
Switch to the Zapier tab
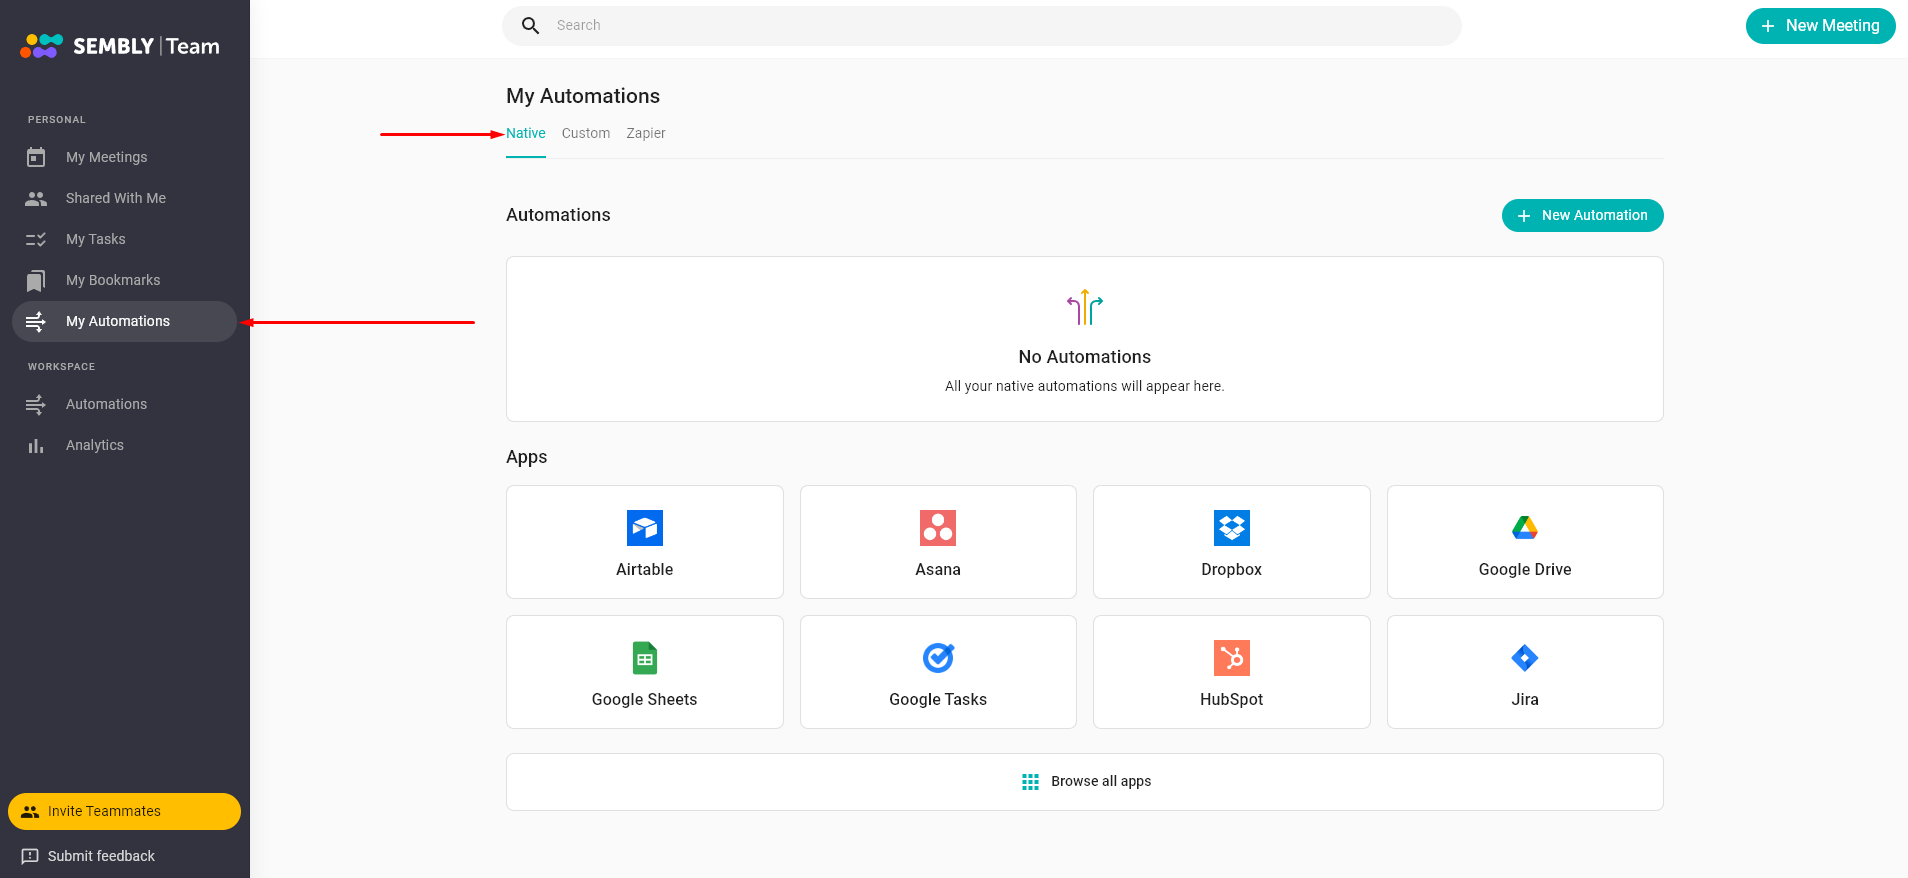point(646,133)
